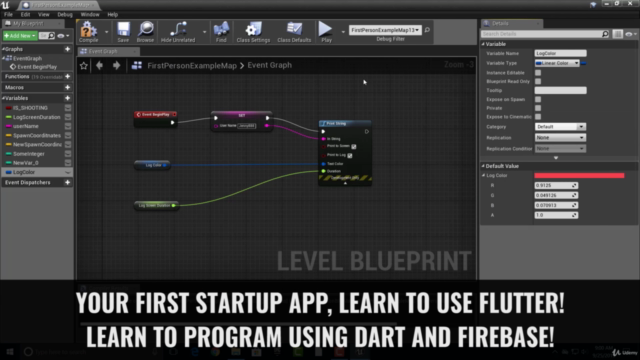Navigate forward in graph history
The width and height of the screenshot is (640, 360).
pos(116,65)
